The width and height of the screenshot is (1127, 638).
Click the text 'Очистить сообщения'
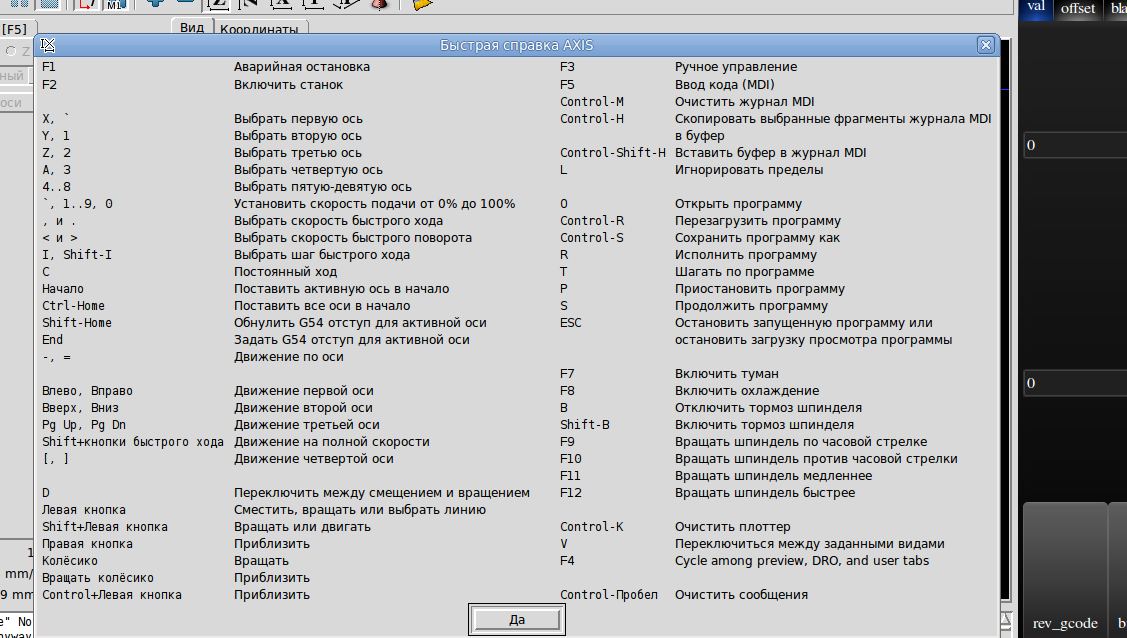coord(741,595)
